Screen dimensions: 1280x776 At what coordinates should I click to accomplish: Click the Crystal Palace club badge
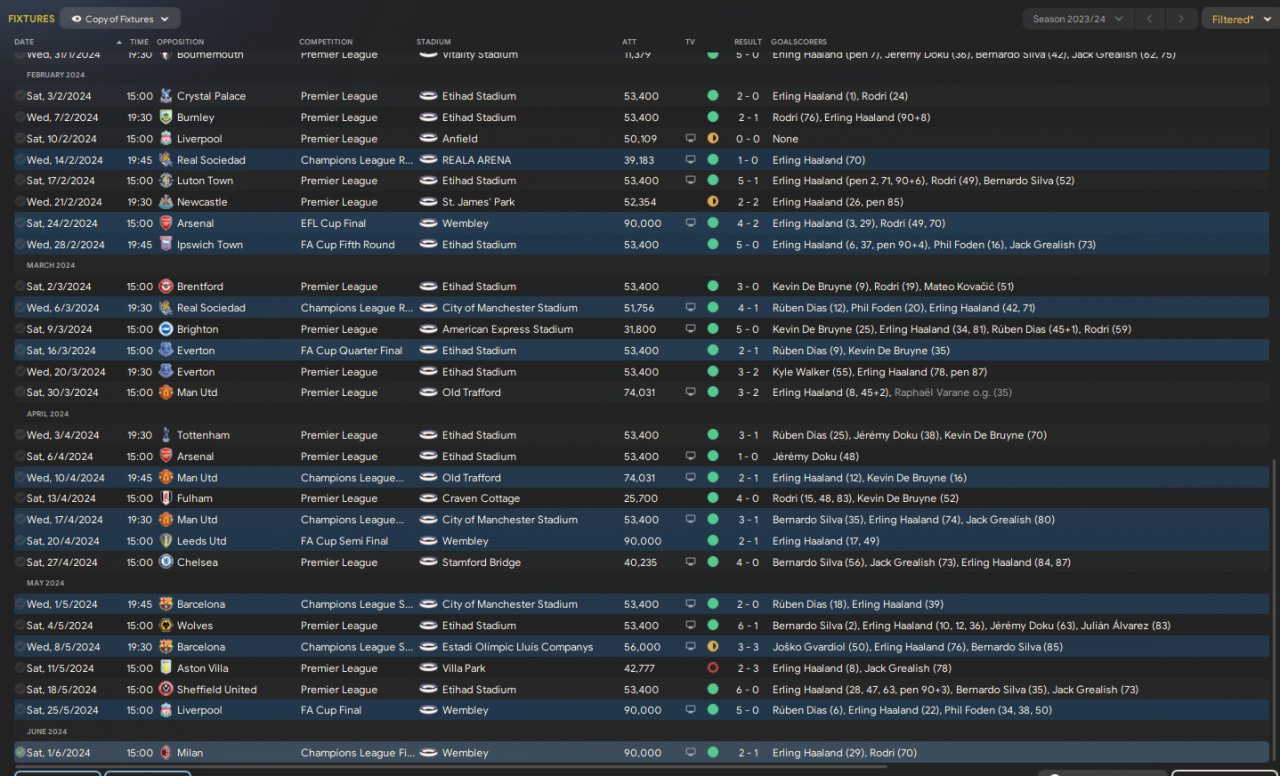[165, 96]
